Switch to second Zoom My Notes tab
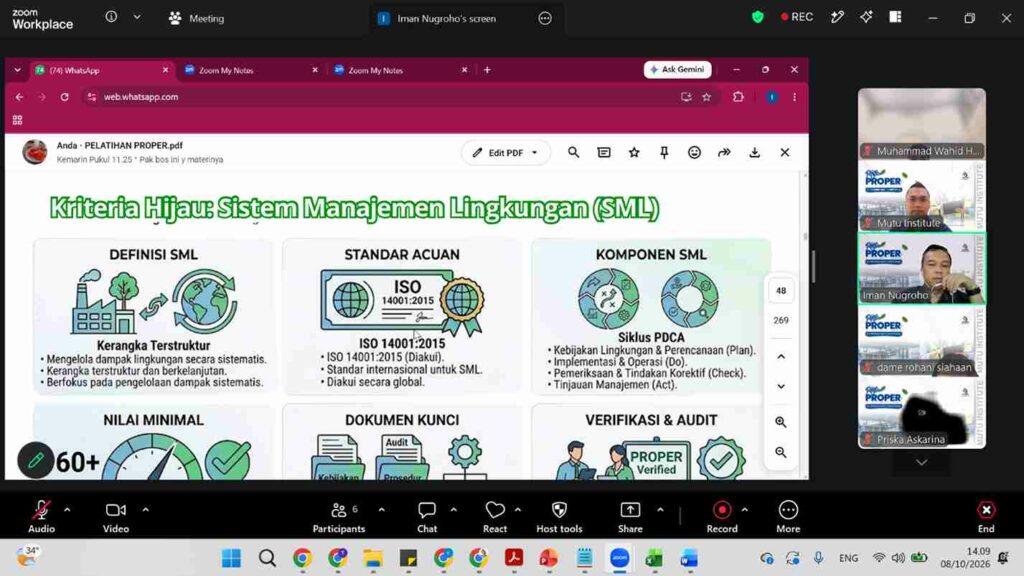The width and height of the screenshot is (1024, 576). coord(401,70)
